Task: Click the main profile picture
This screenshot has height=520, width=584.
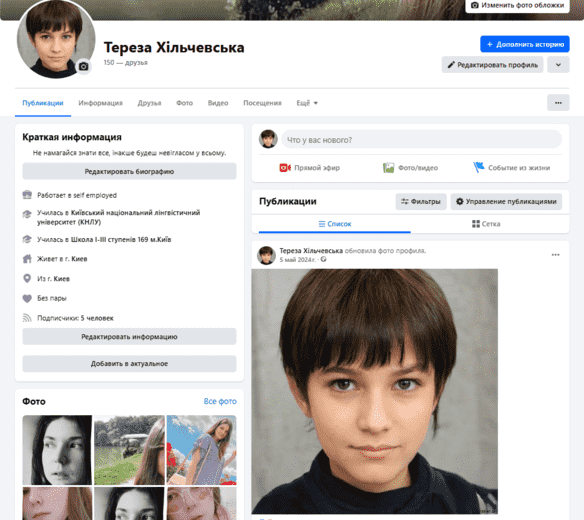Action: click(x=56, y=39)
